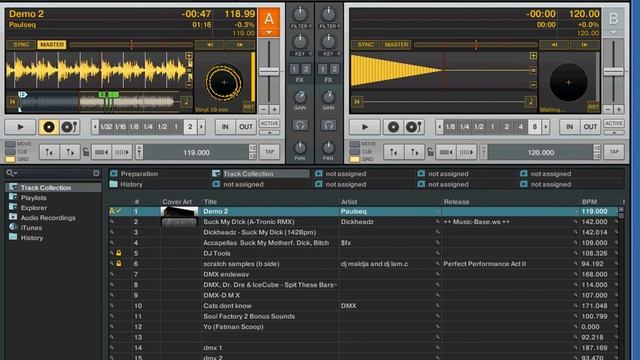
Task: Open Explorer in browser tree
Action: point(33,208)
